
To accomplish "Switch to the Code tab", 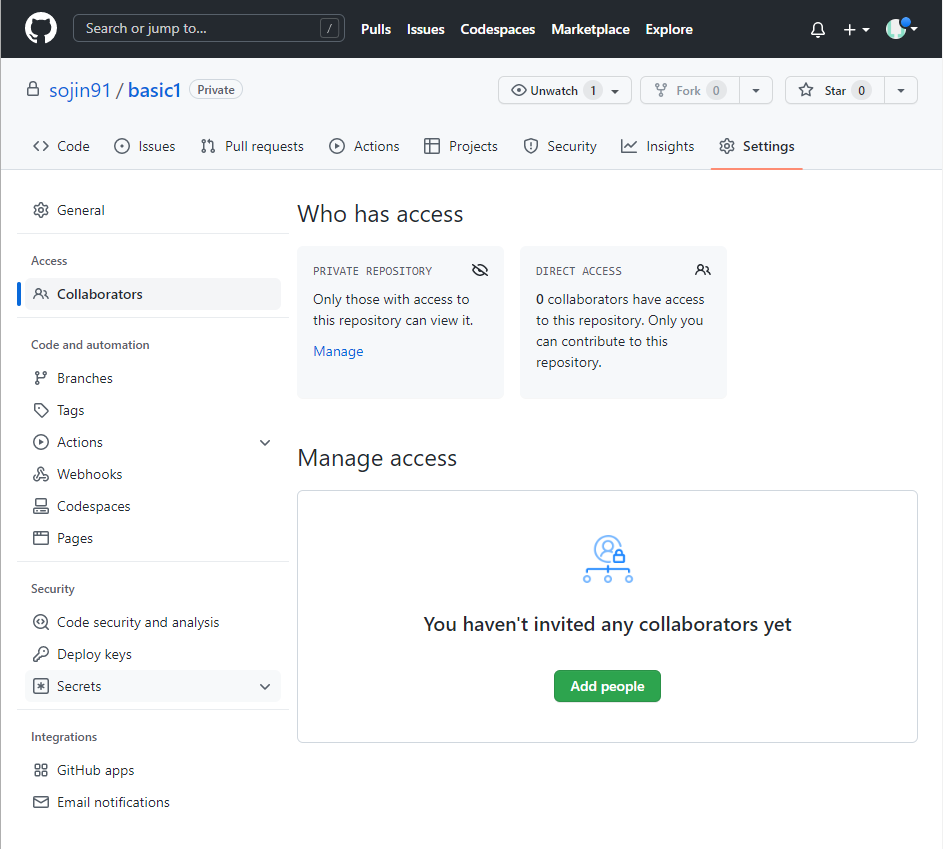I will (61, 146).
